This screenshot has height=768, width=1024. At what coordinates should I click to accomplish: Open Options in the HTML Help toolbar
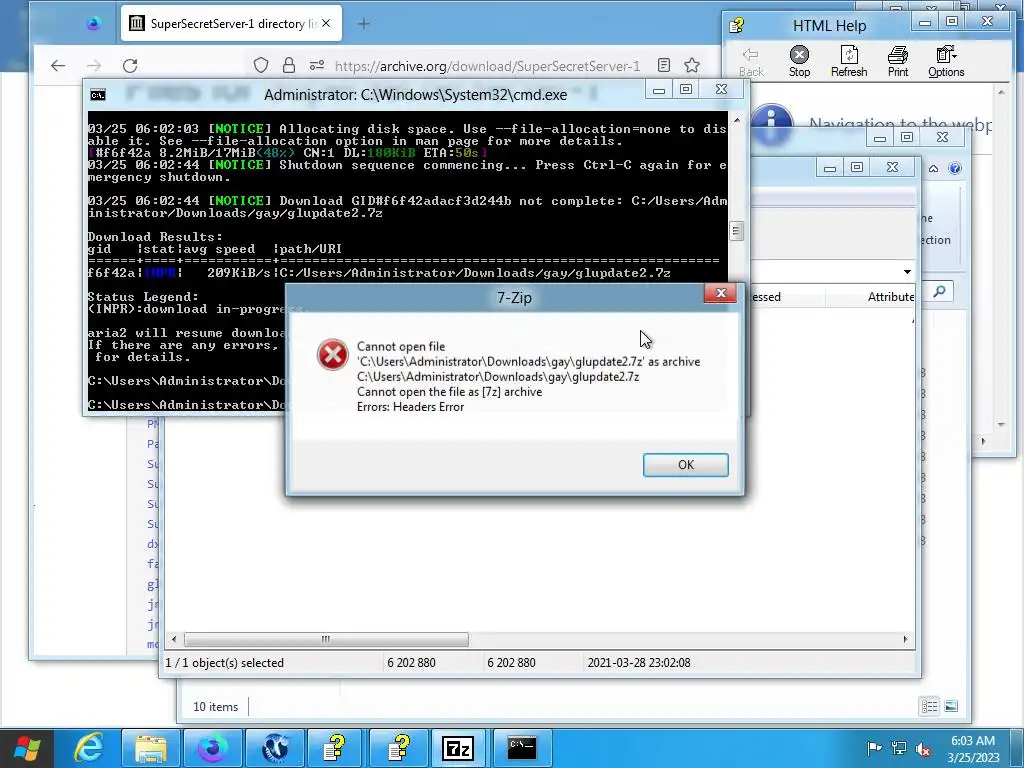pyautogui.click(x=946, y=62)
